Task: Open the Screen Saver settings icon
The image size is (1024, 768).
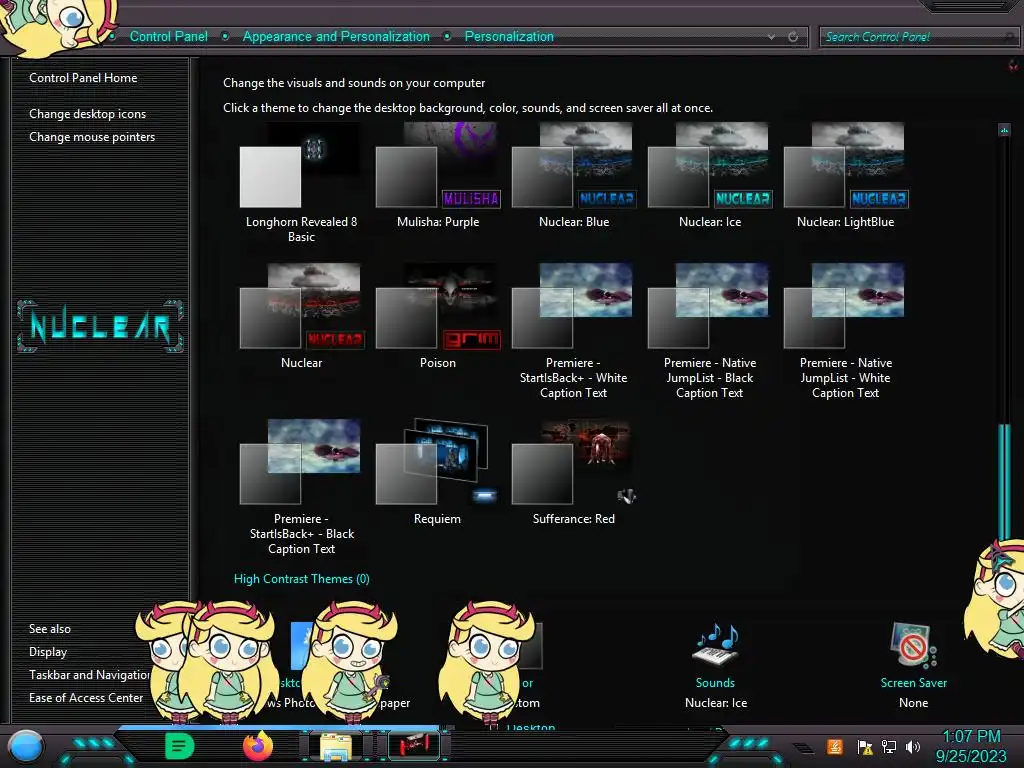Action: [913, 645]
